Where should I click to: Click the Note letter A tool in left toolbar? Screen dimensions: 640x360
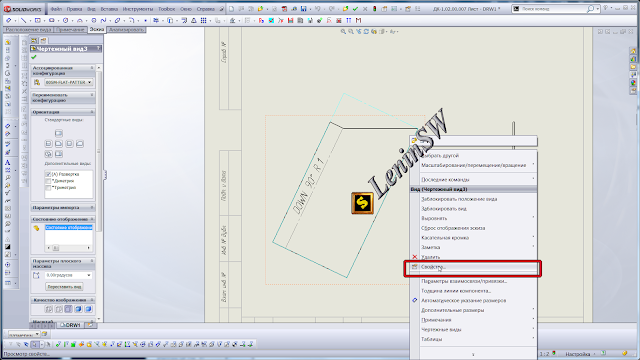[x=7, y=162]
